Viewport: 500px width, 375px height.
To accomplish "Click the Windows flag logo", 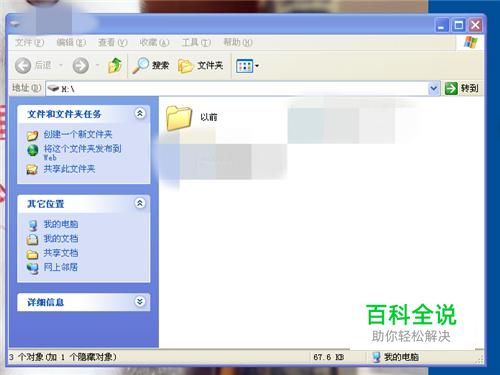I will coord(471,42).
